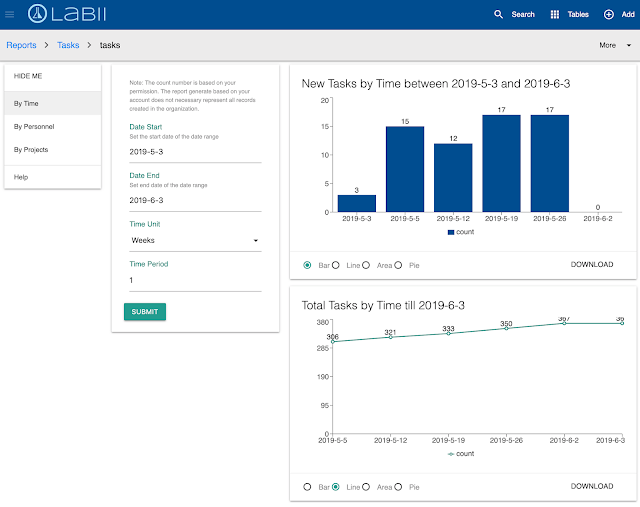
Task: Click the Submit button
Action: pyautogui.click(x=145, y=312)
